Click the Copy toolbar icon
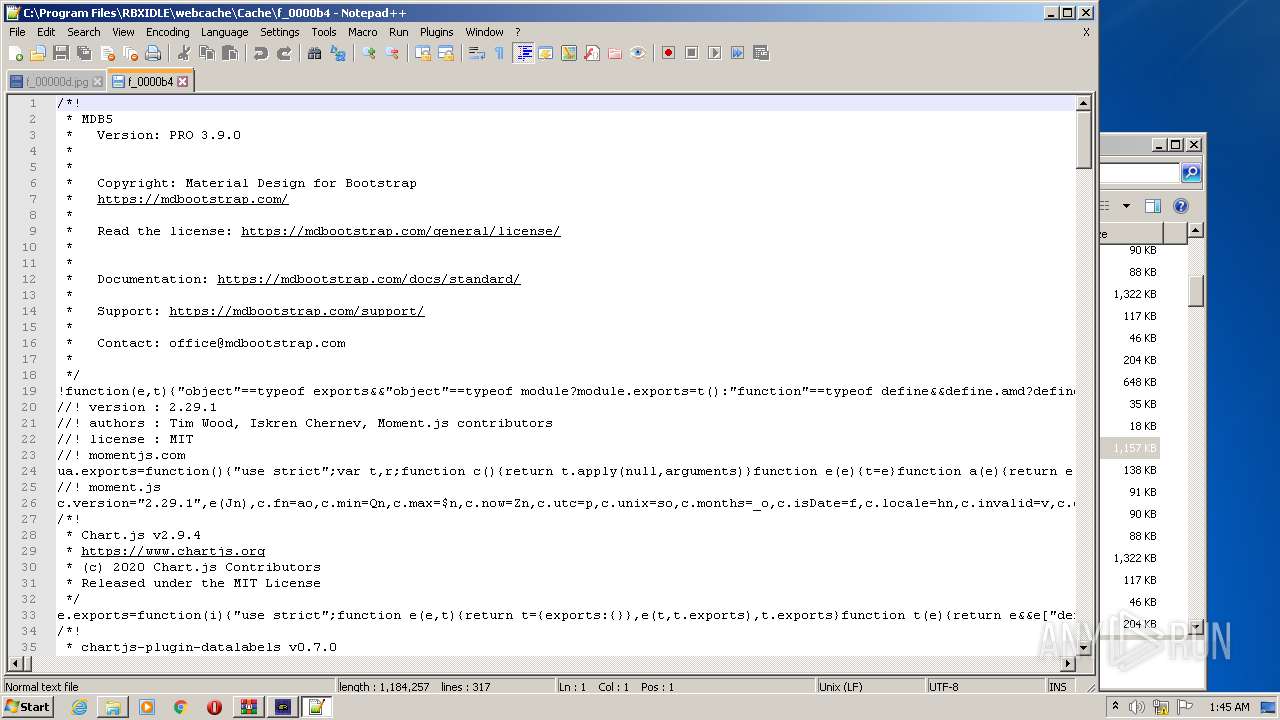The image size is (1280, 720). pyautogui.click(x=206, y=53)
